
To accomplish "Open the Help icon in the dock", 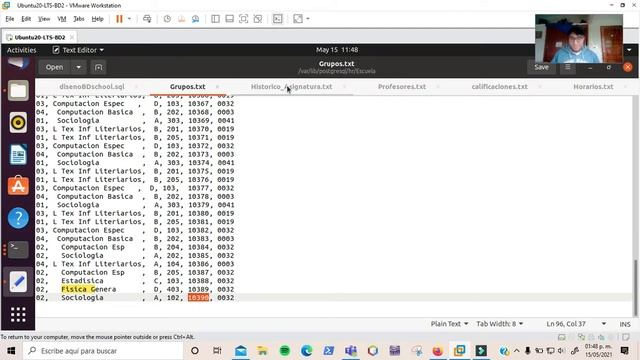I will (x=18, y=218).
